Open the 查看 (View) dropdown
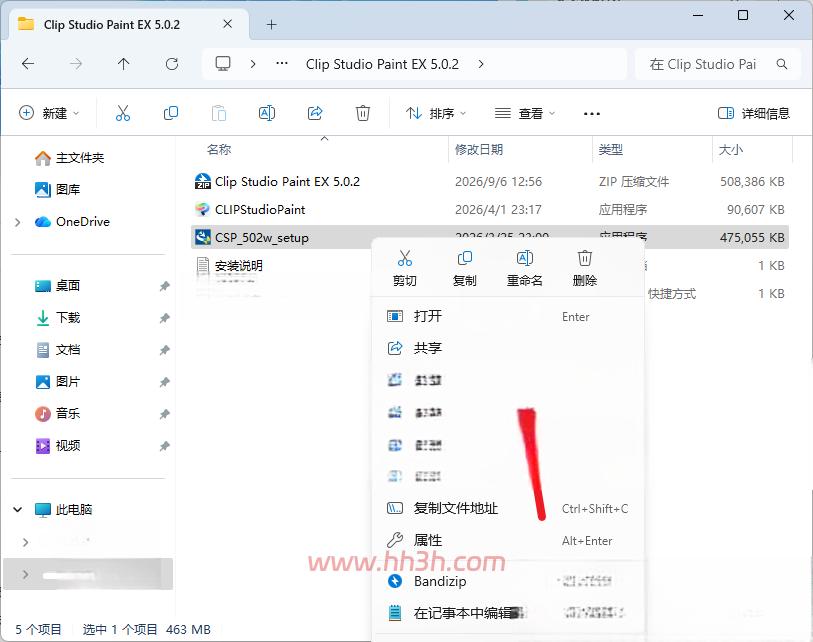This screenshot has height=642, width=813. coord(525,113)
